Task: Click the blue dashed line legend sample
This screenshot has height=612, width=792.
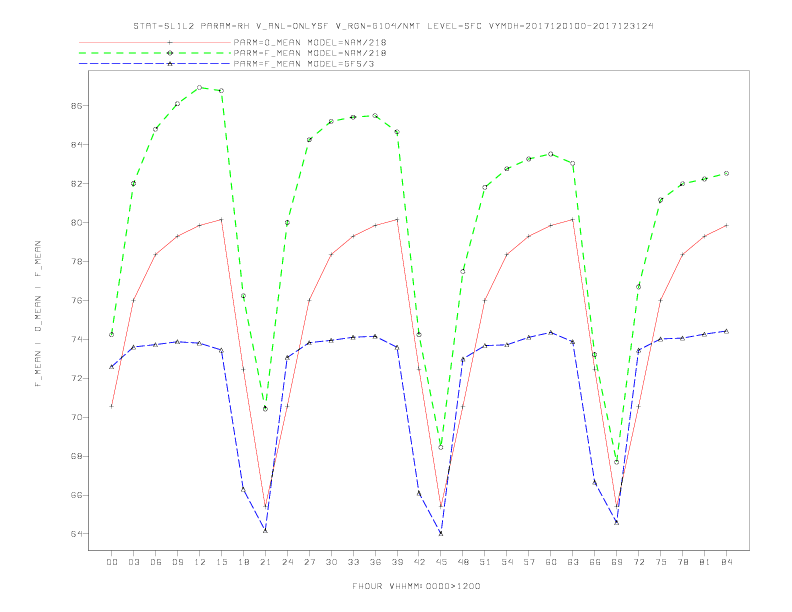Action: click(155, 64)
